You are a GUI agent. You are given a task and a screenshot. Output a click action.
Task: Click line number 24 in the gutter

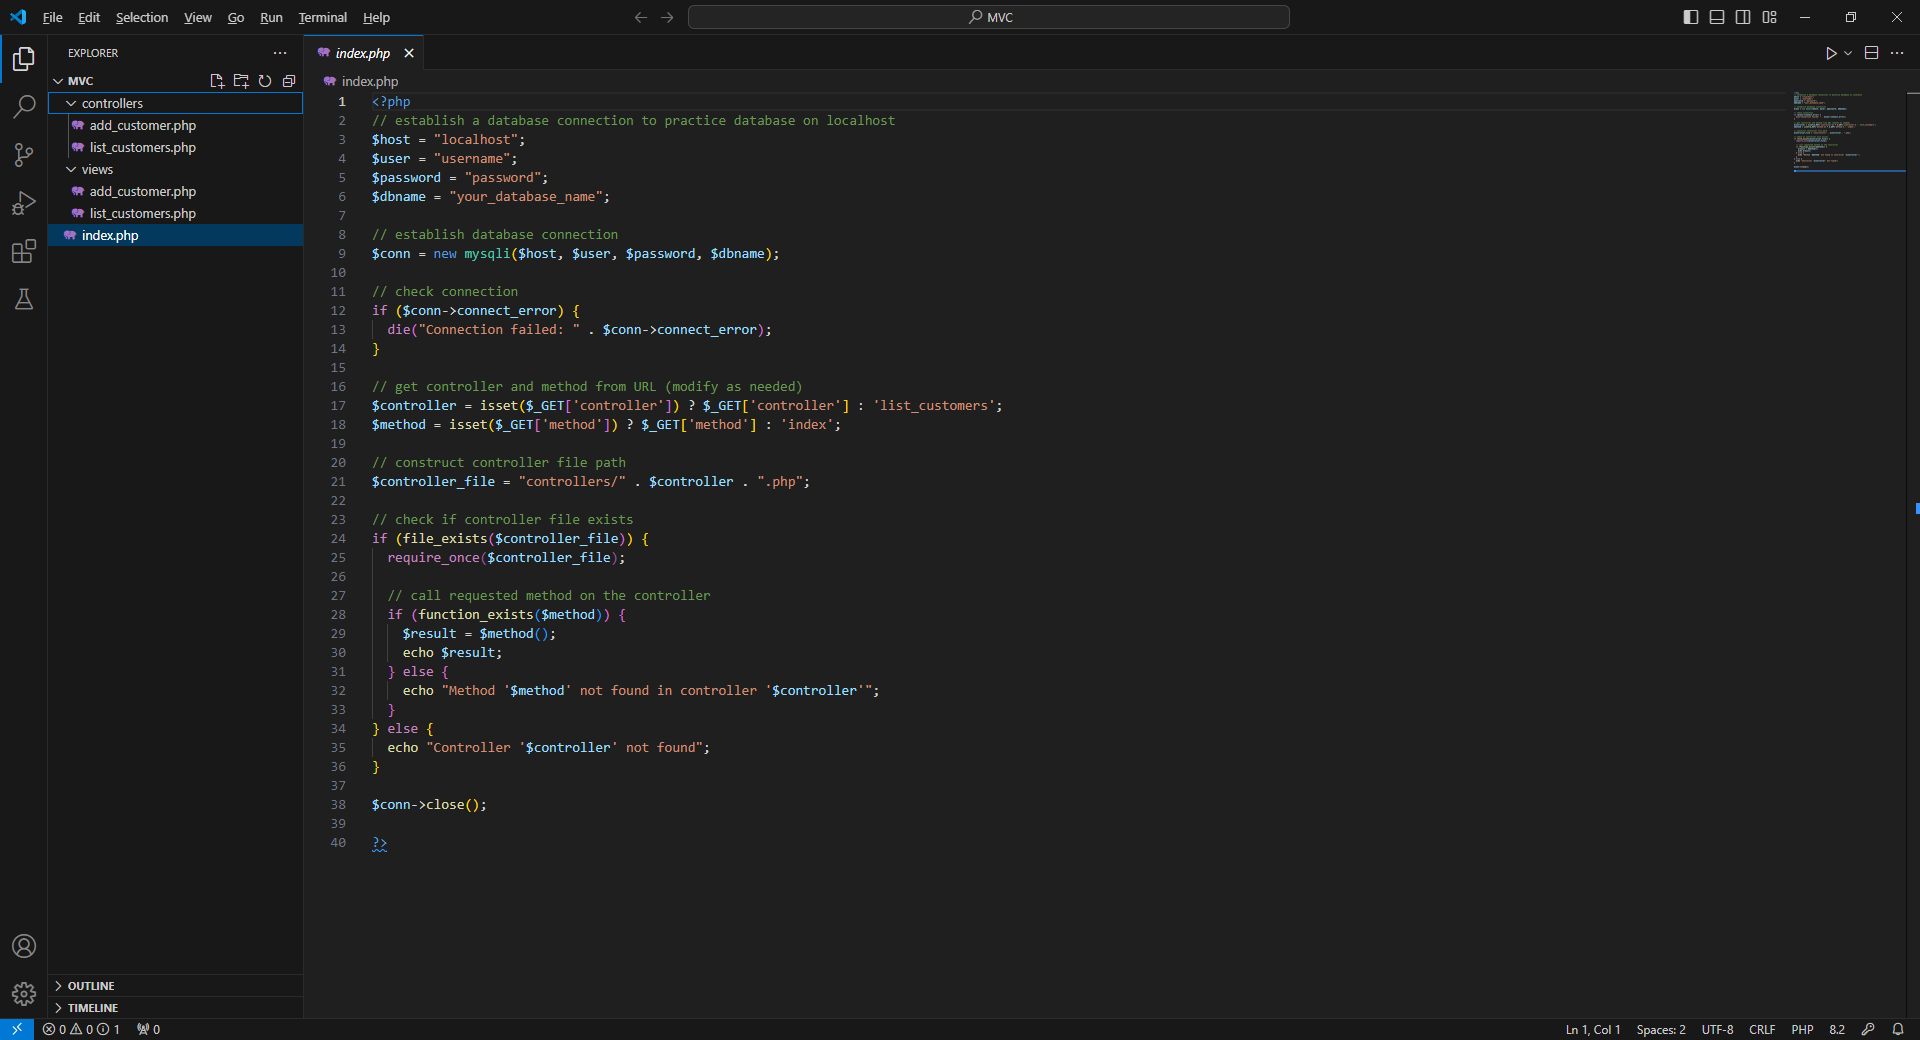click(338, 538)
